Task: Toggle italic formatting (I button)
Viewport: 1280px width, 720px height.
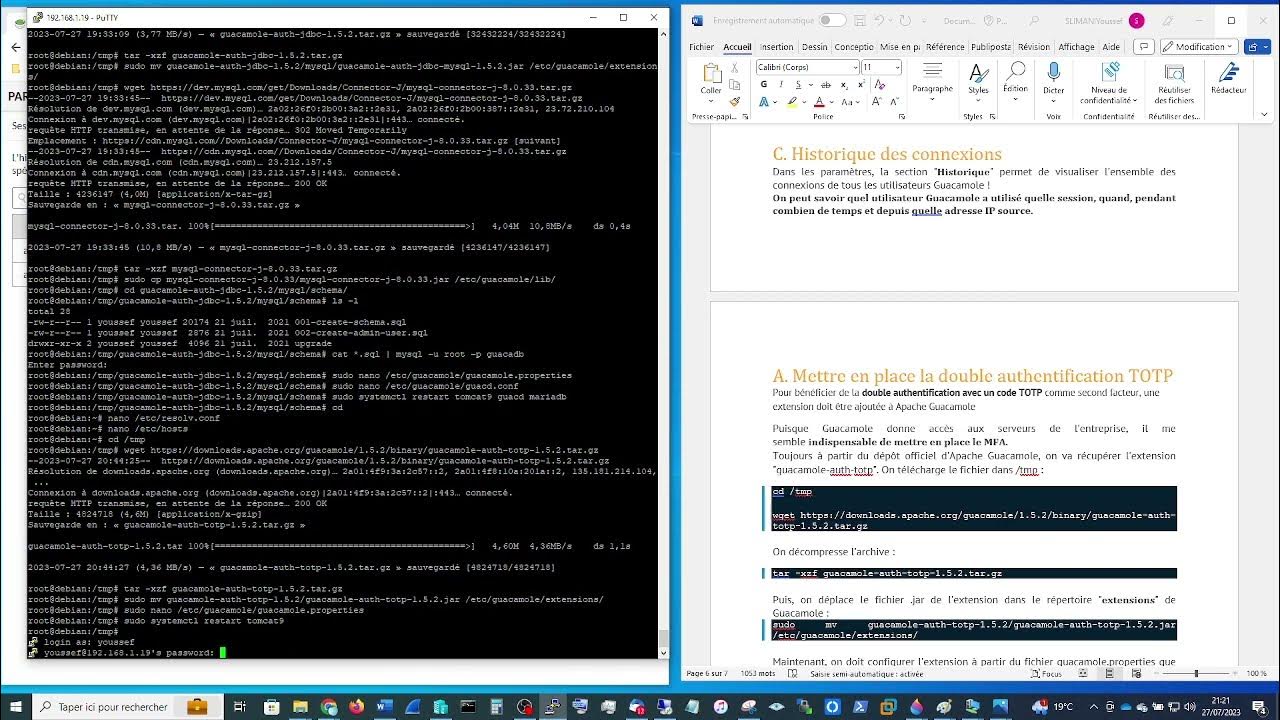Action: point(781,85)
